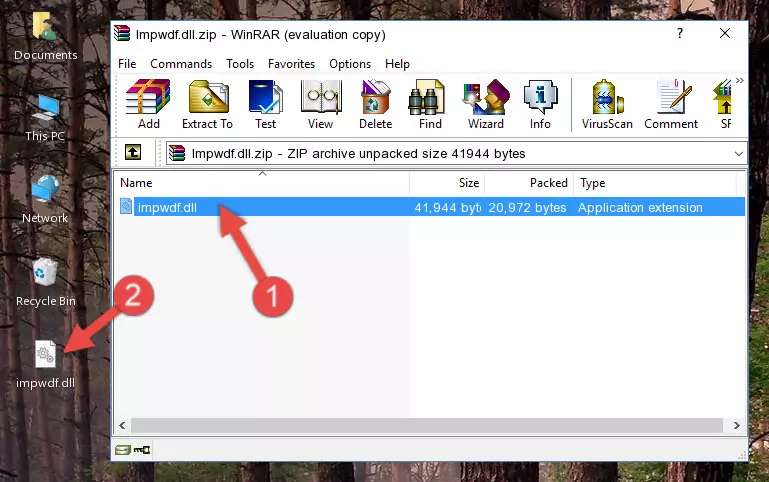Click the Add toolbar icon
Viewport: 769px width, 482px height.
148,104
